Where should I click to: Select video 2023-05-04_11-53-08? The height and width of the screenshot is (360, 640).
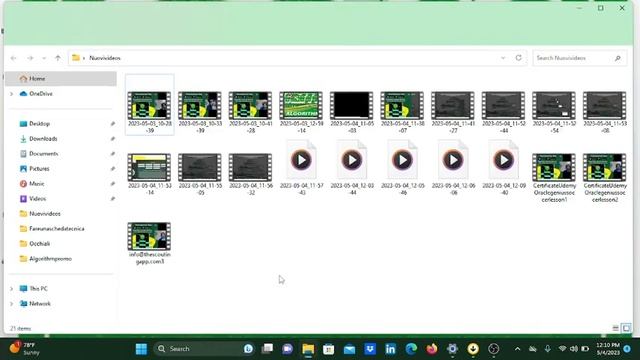[x=605, y=112]
